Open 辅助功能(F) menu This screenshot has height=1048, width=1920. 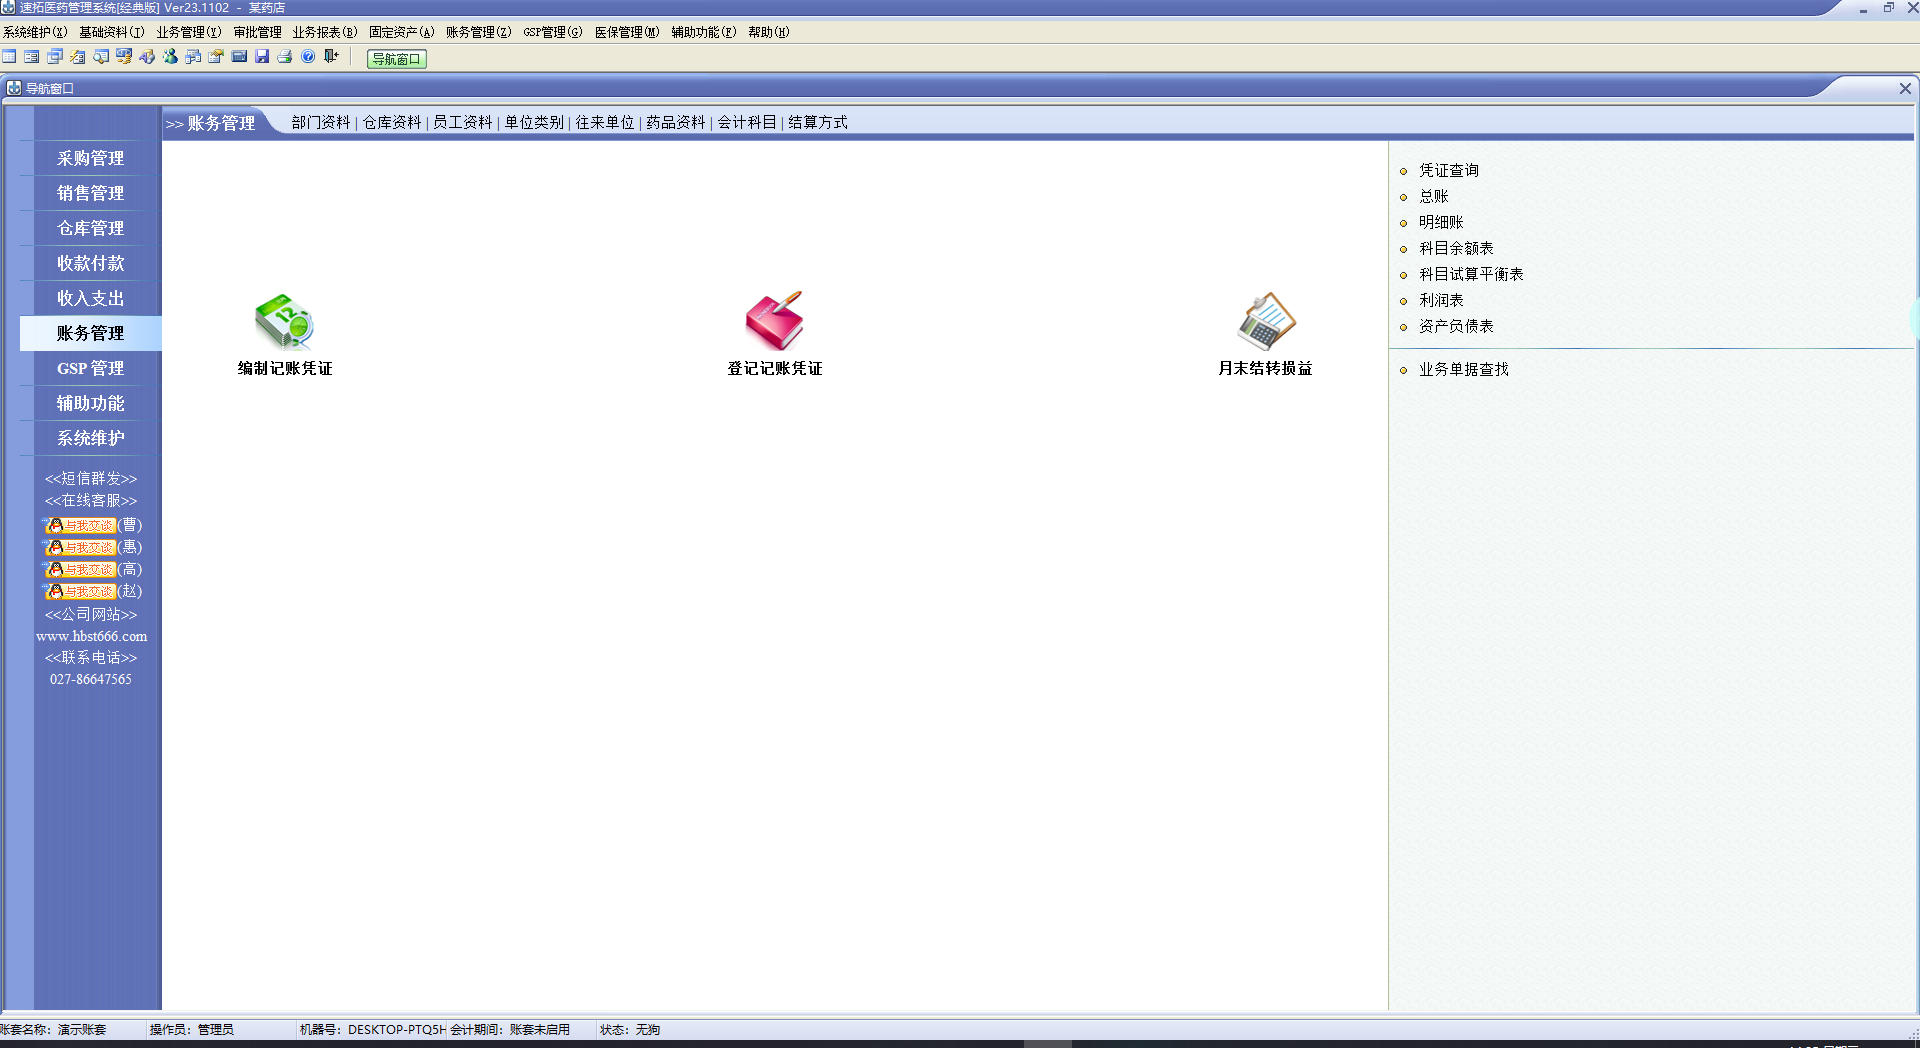[x=704, y=32]
